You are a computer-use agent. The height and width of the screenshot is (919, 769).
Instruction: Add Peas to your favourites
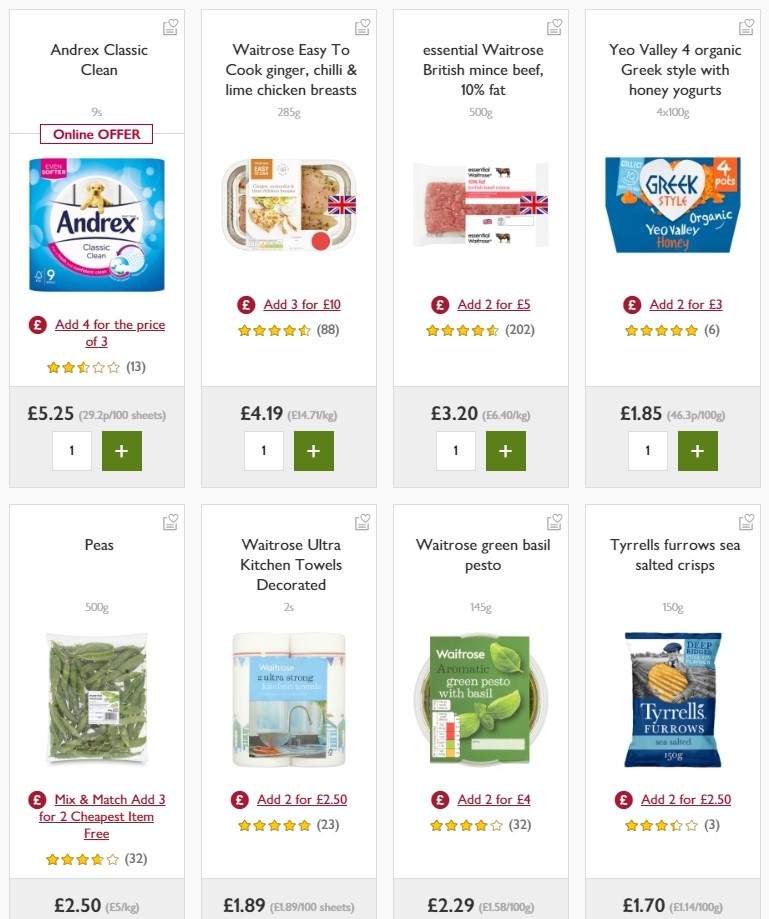[x=170, y=521]
